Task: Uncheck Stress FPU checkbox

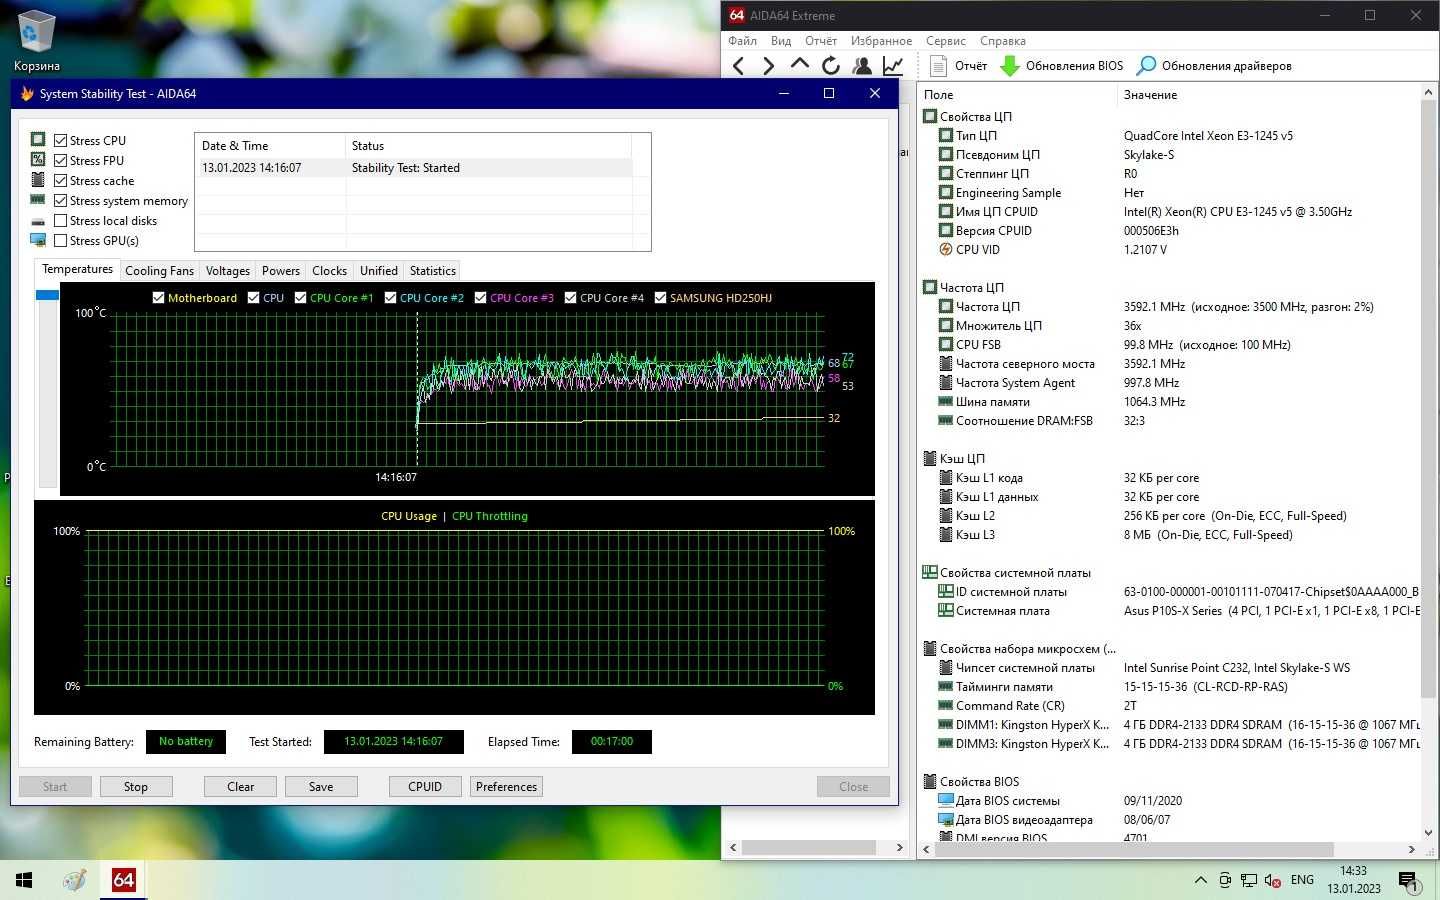Action: point(61,161)
